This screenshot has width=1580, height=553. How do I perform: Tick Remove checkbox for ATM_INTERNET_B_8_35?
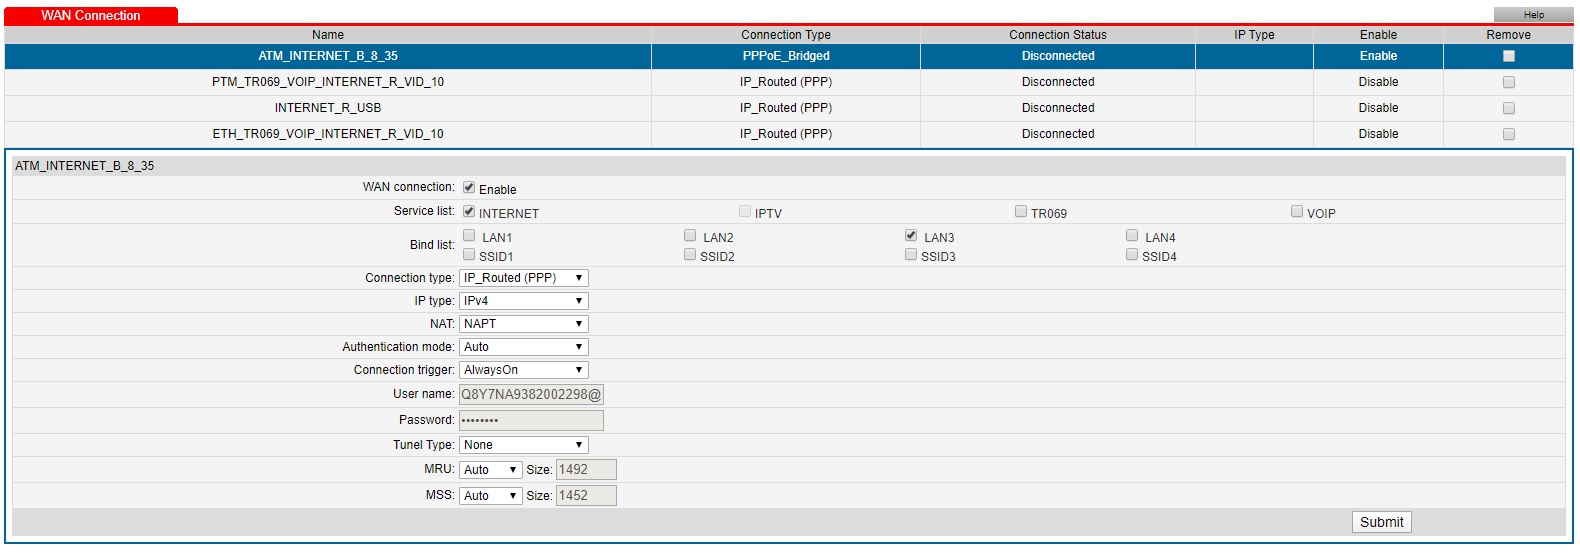tap(1509, 56)
